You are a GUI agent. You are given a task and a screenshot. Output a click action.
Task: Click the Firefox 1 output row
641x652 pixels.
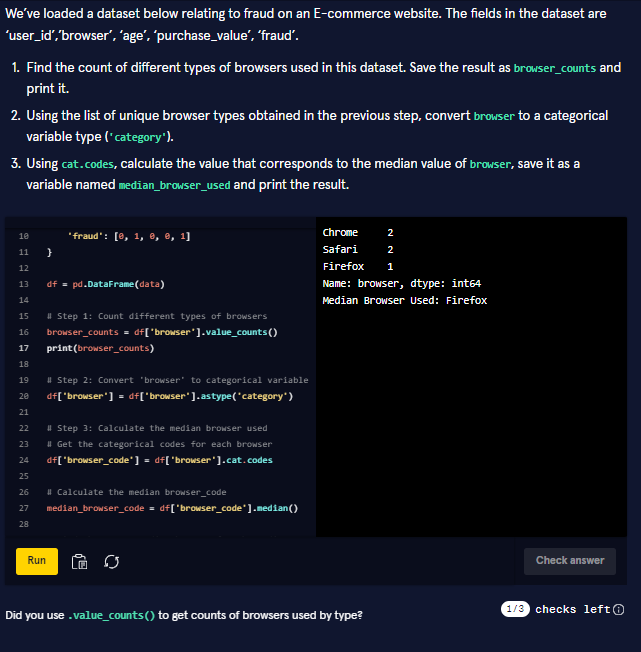358,267
